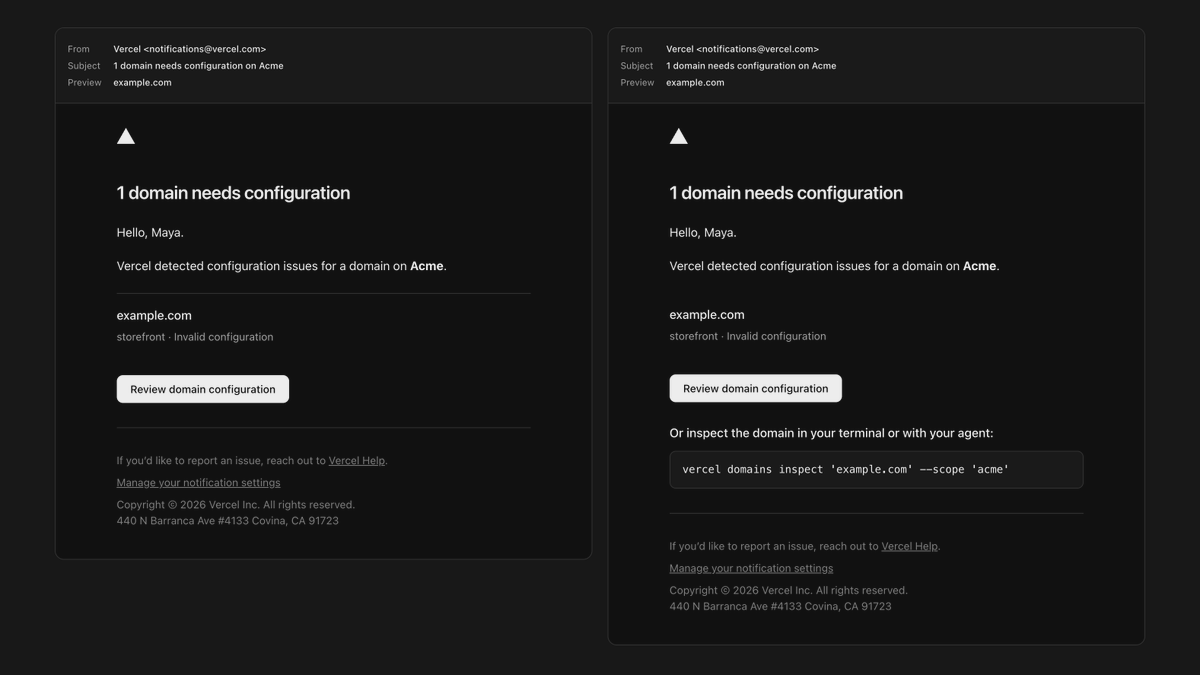The image size is (1200, 675).
Task: Click the preview text example.com in left header
Action: (x=143, y=83)
